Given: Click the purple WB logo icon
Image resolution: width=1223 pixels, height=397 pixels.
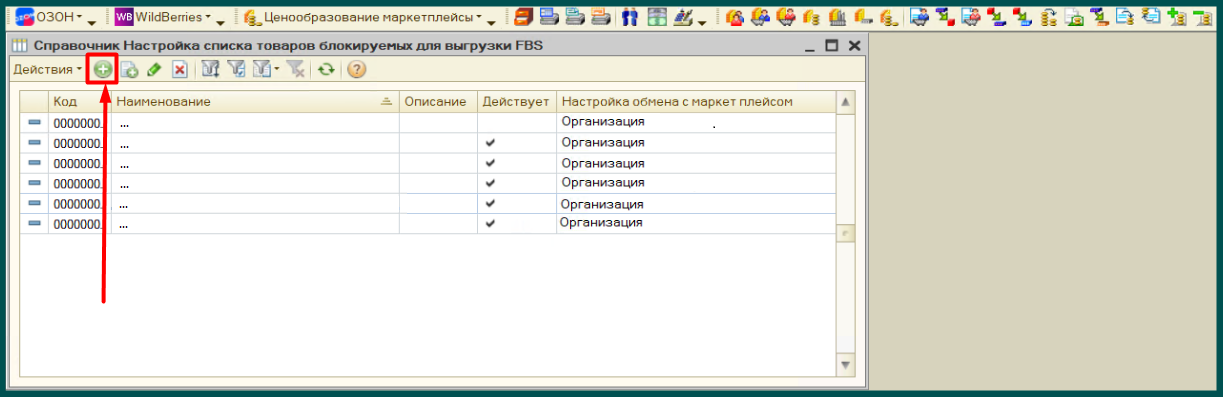Looking at the screenshot, I should click(124, 17).
